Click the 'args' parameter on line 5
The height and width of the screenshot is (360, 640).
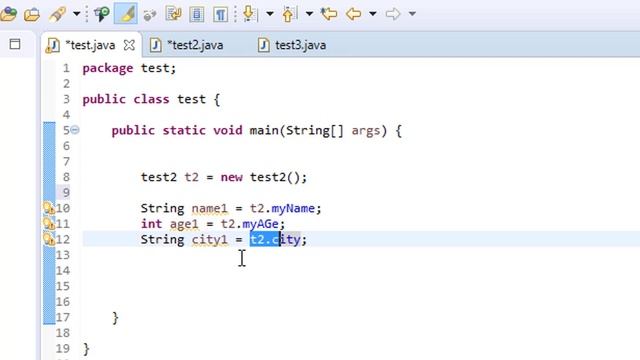pyautogui.click(x=366, y=131)
